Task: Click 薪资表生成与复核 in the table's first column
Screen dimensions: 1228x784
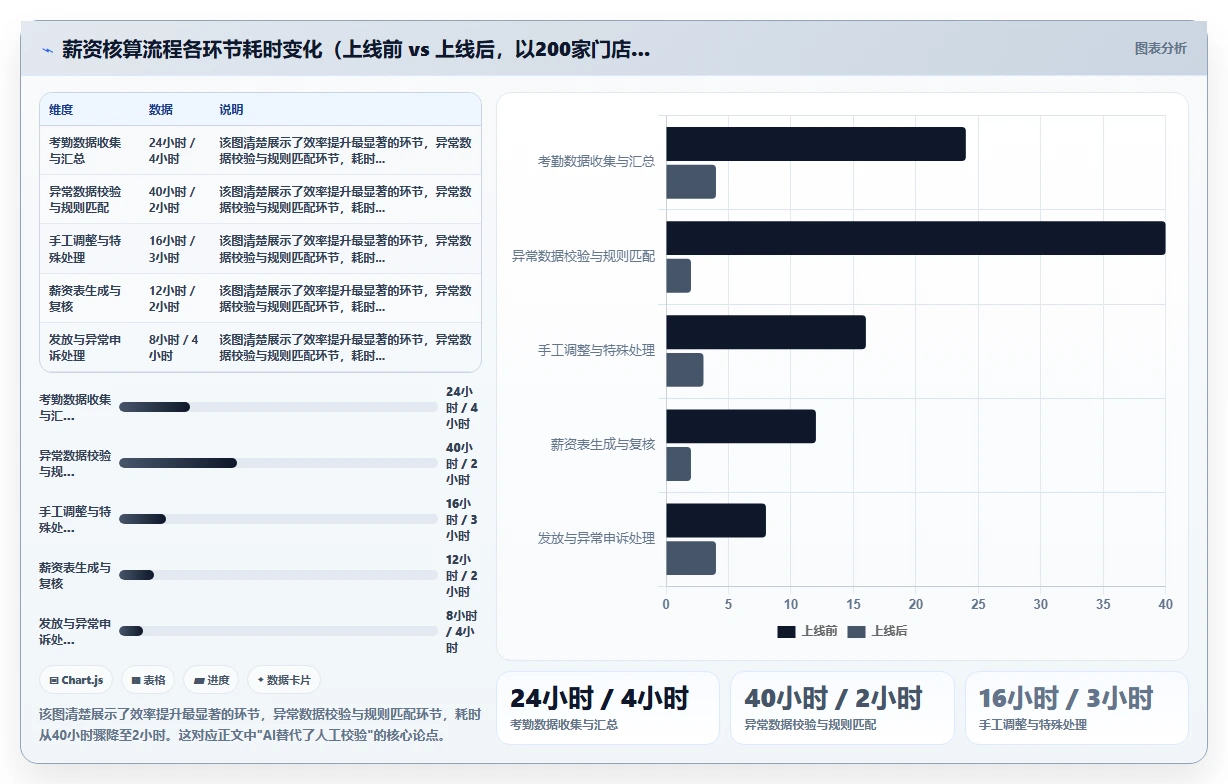Action: (x=85, y=298)
